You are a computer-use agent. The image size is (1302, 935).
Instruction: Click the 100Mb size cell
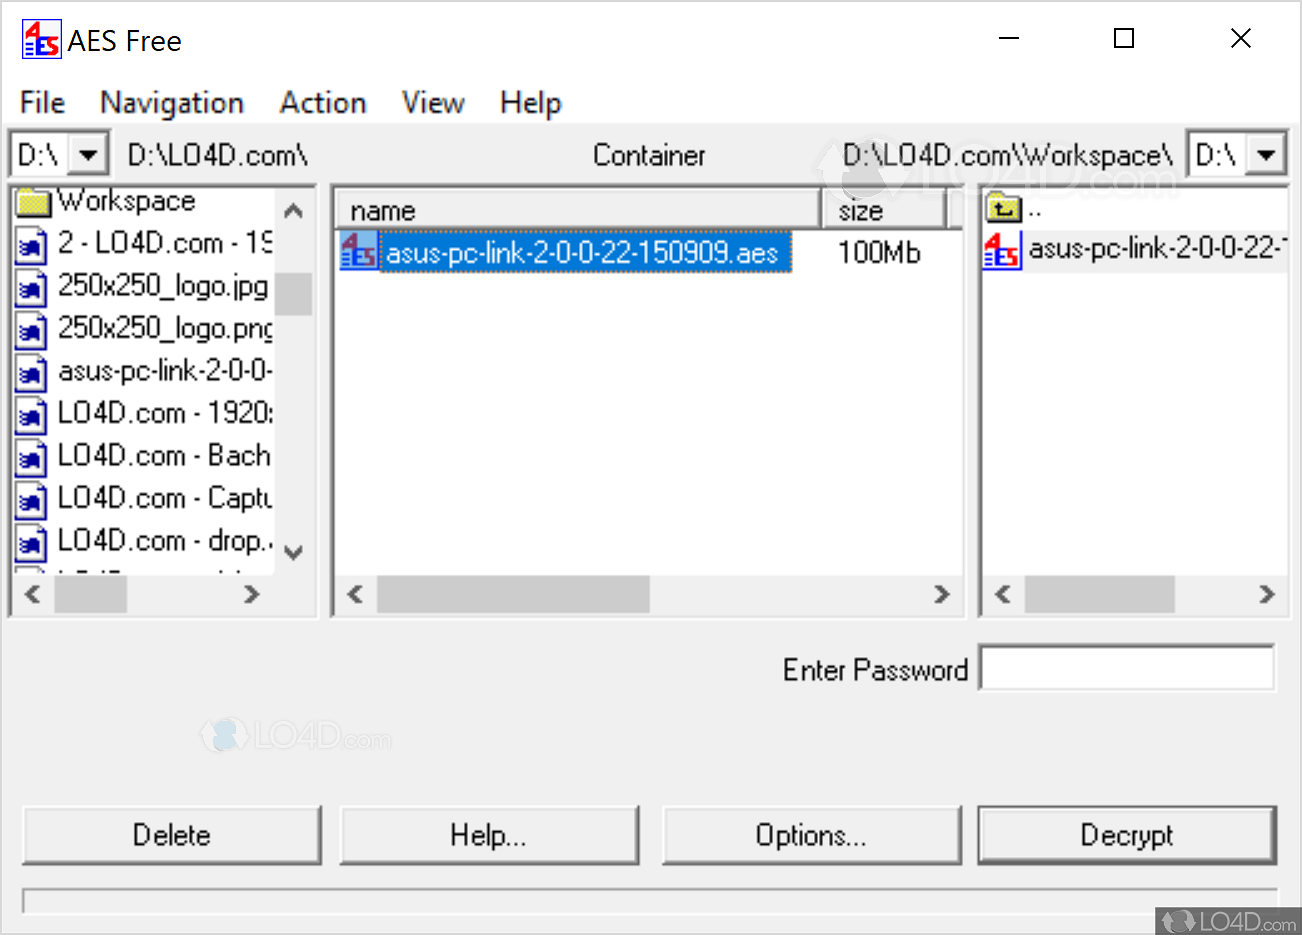879,252
